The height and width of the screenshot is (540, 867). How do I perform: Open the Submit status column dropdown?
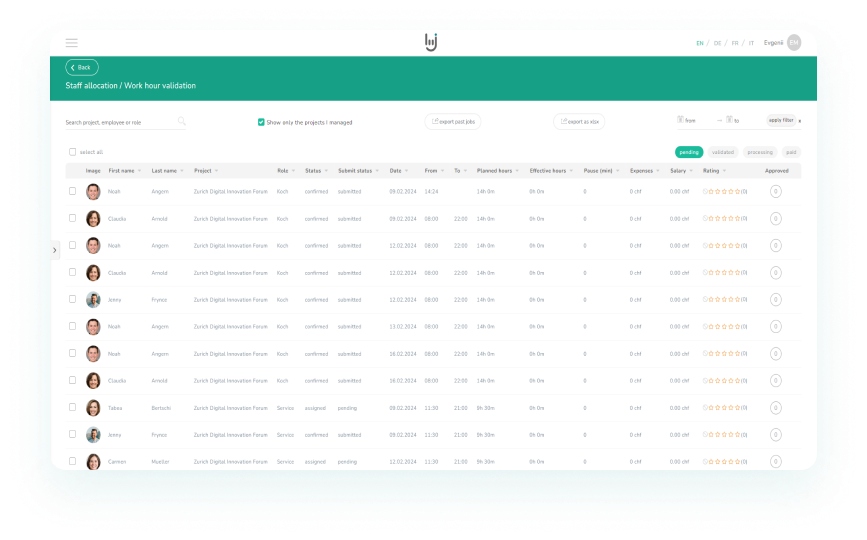pyautogui.click(x=377, y=171)
